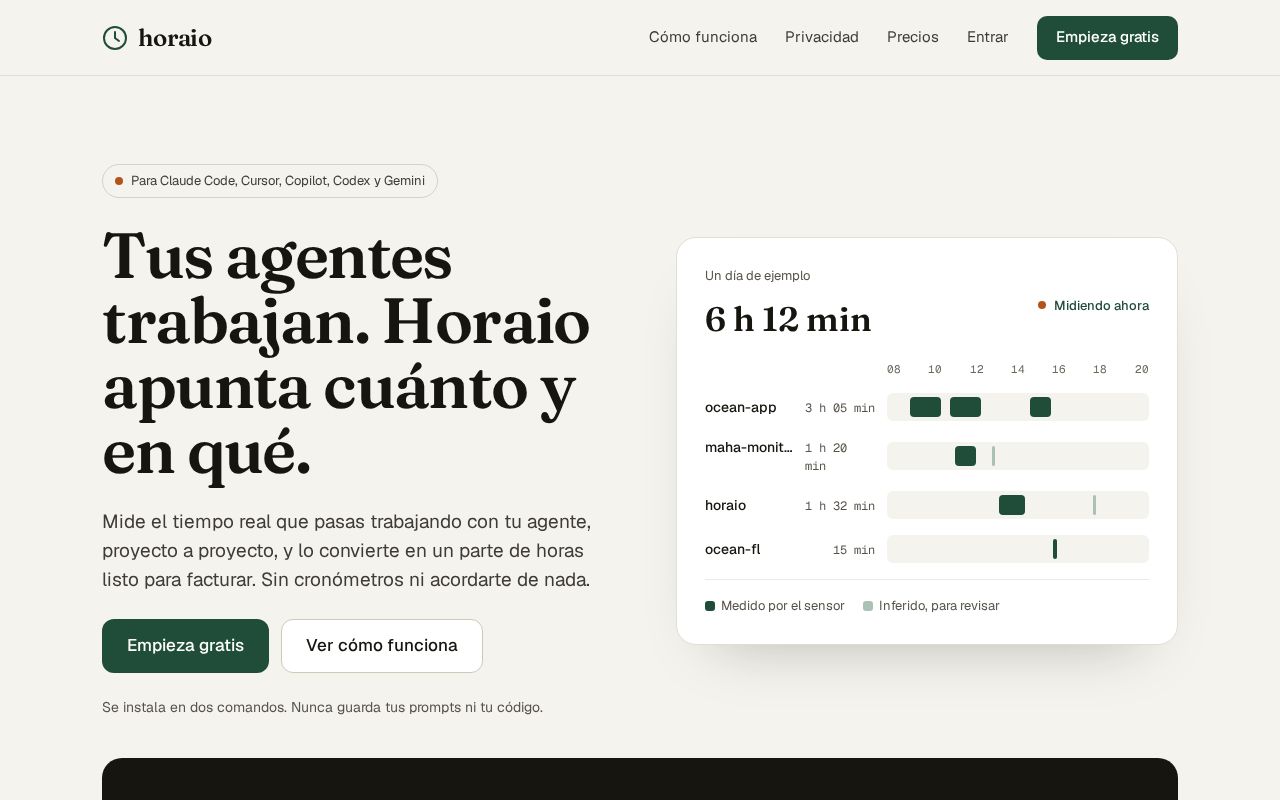Image resolution: width=1280 pixels, height=800 pixels.
Task: Click Empieza gratis in the header
Action: click(1107, 38)
